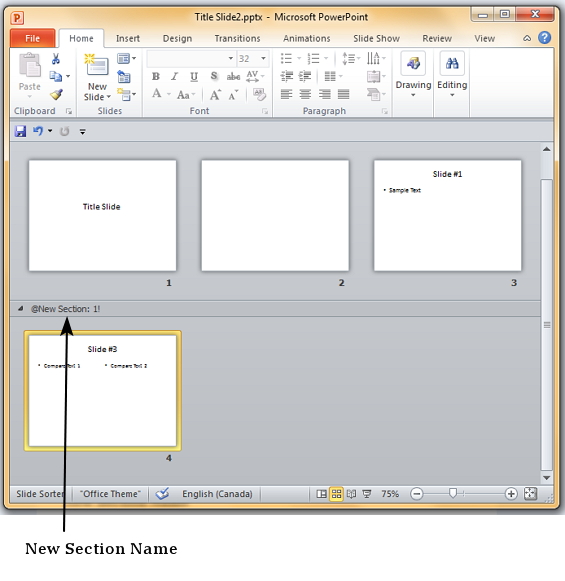Expand the Undo history dropdown arrow

pos(50,131)
